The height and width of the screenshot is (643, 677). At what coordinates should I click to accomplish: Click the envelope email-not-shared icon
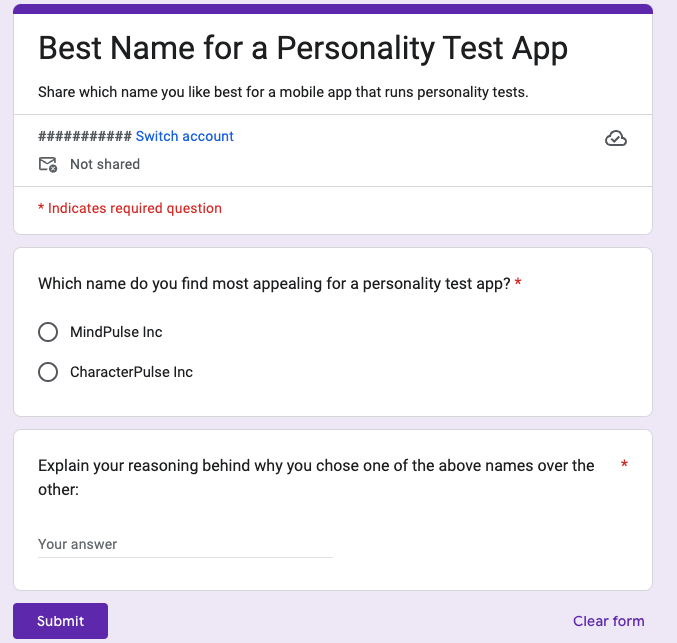(48, 165)
